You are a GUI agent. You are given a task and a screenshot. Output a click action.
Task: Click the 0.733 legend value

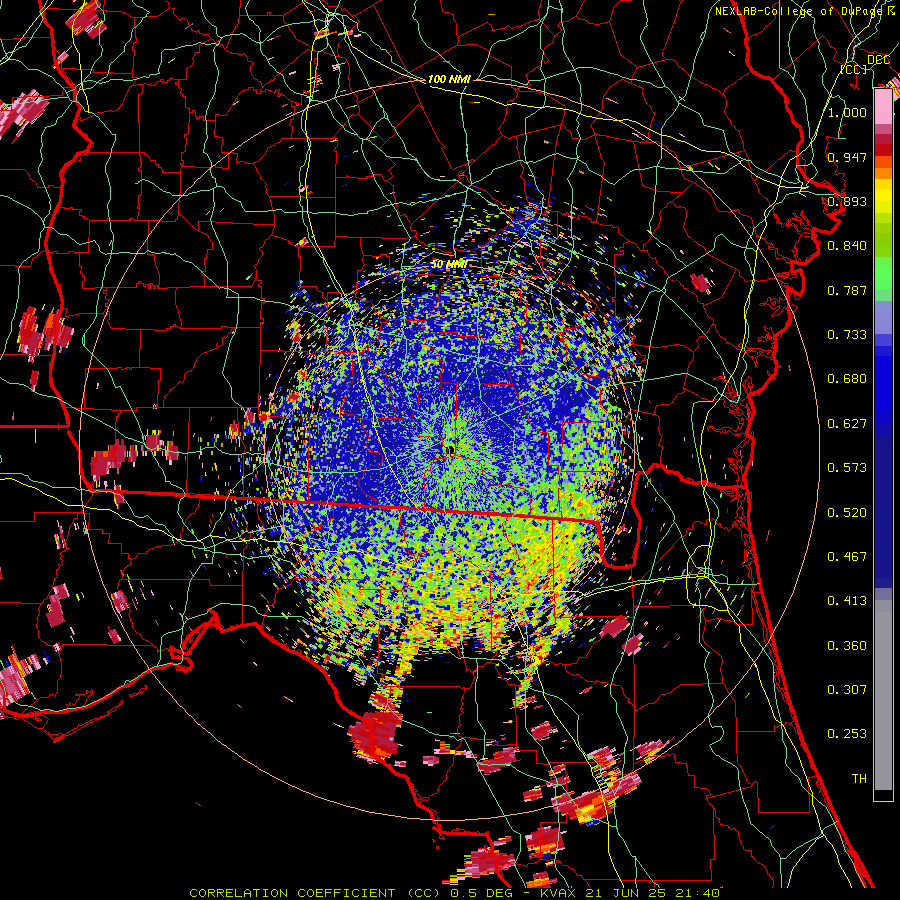[847, 335]
